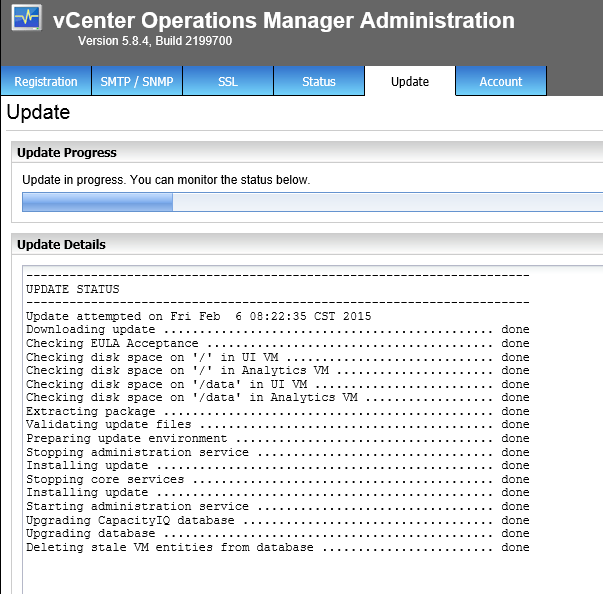Click the 'Stopping core services' log line

tap(278, 479)
